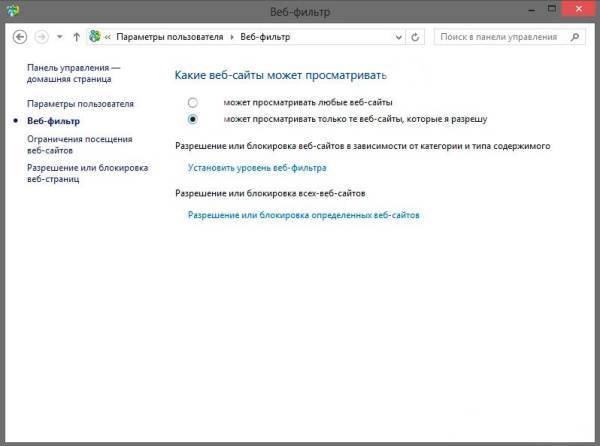Open 'Разрешение или блокировка определенных веб-сайтов' link

point(304,215)
